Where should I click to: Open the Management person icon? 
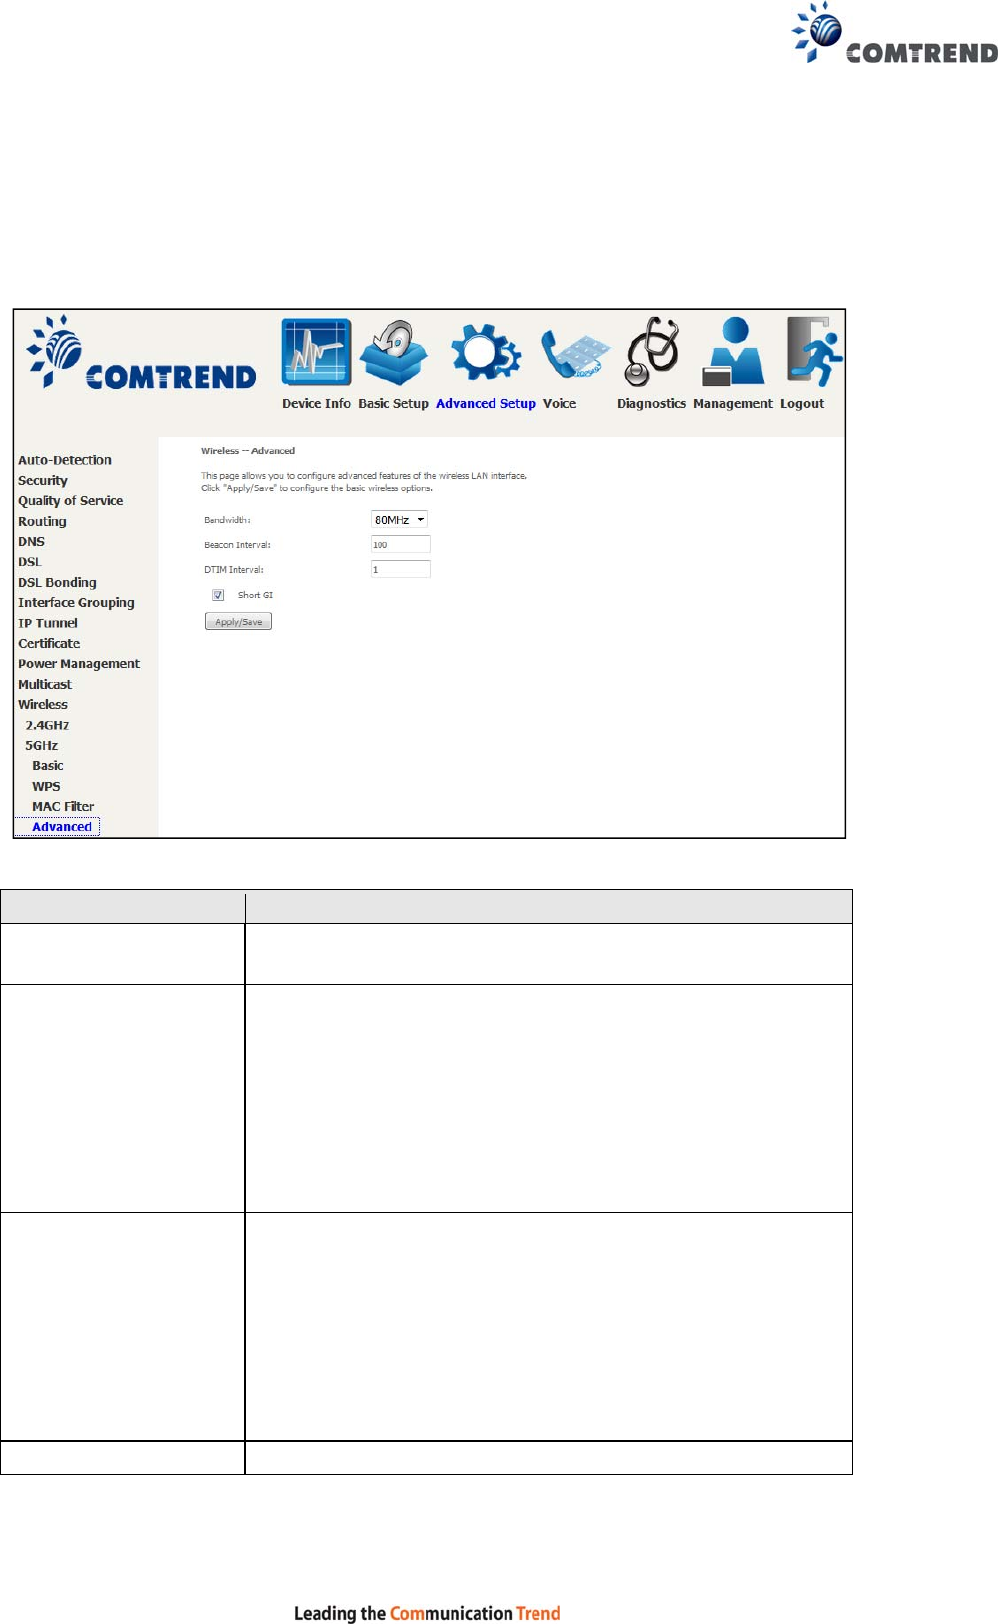tap(733, 351)
